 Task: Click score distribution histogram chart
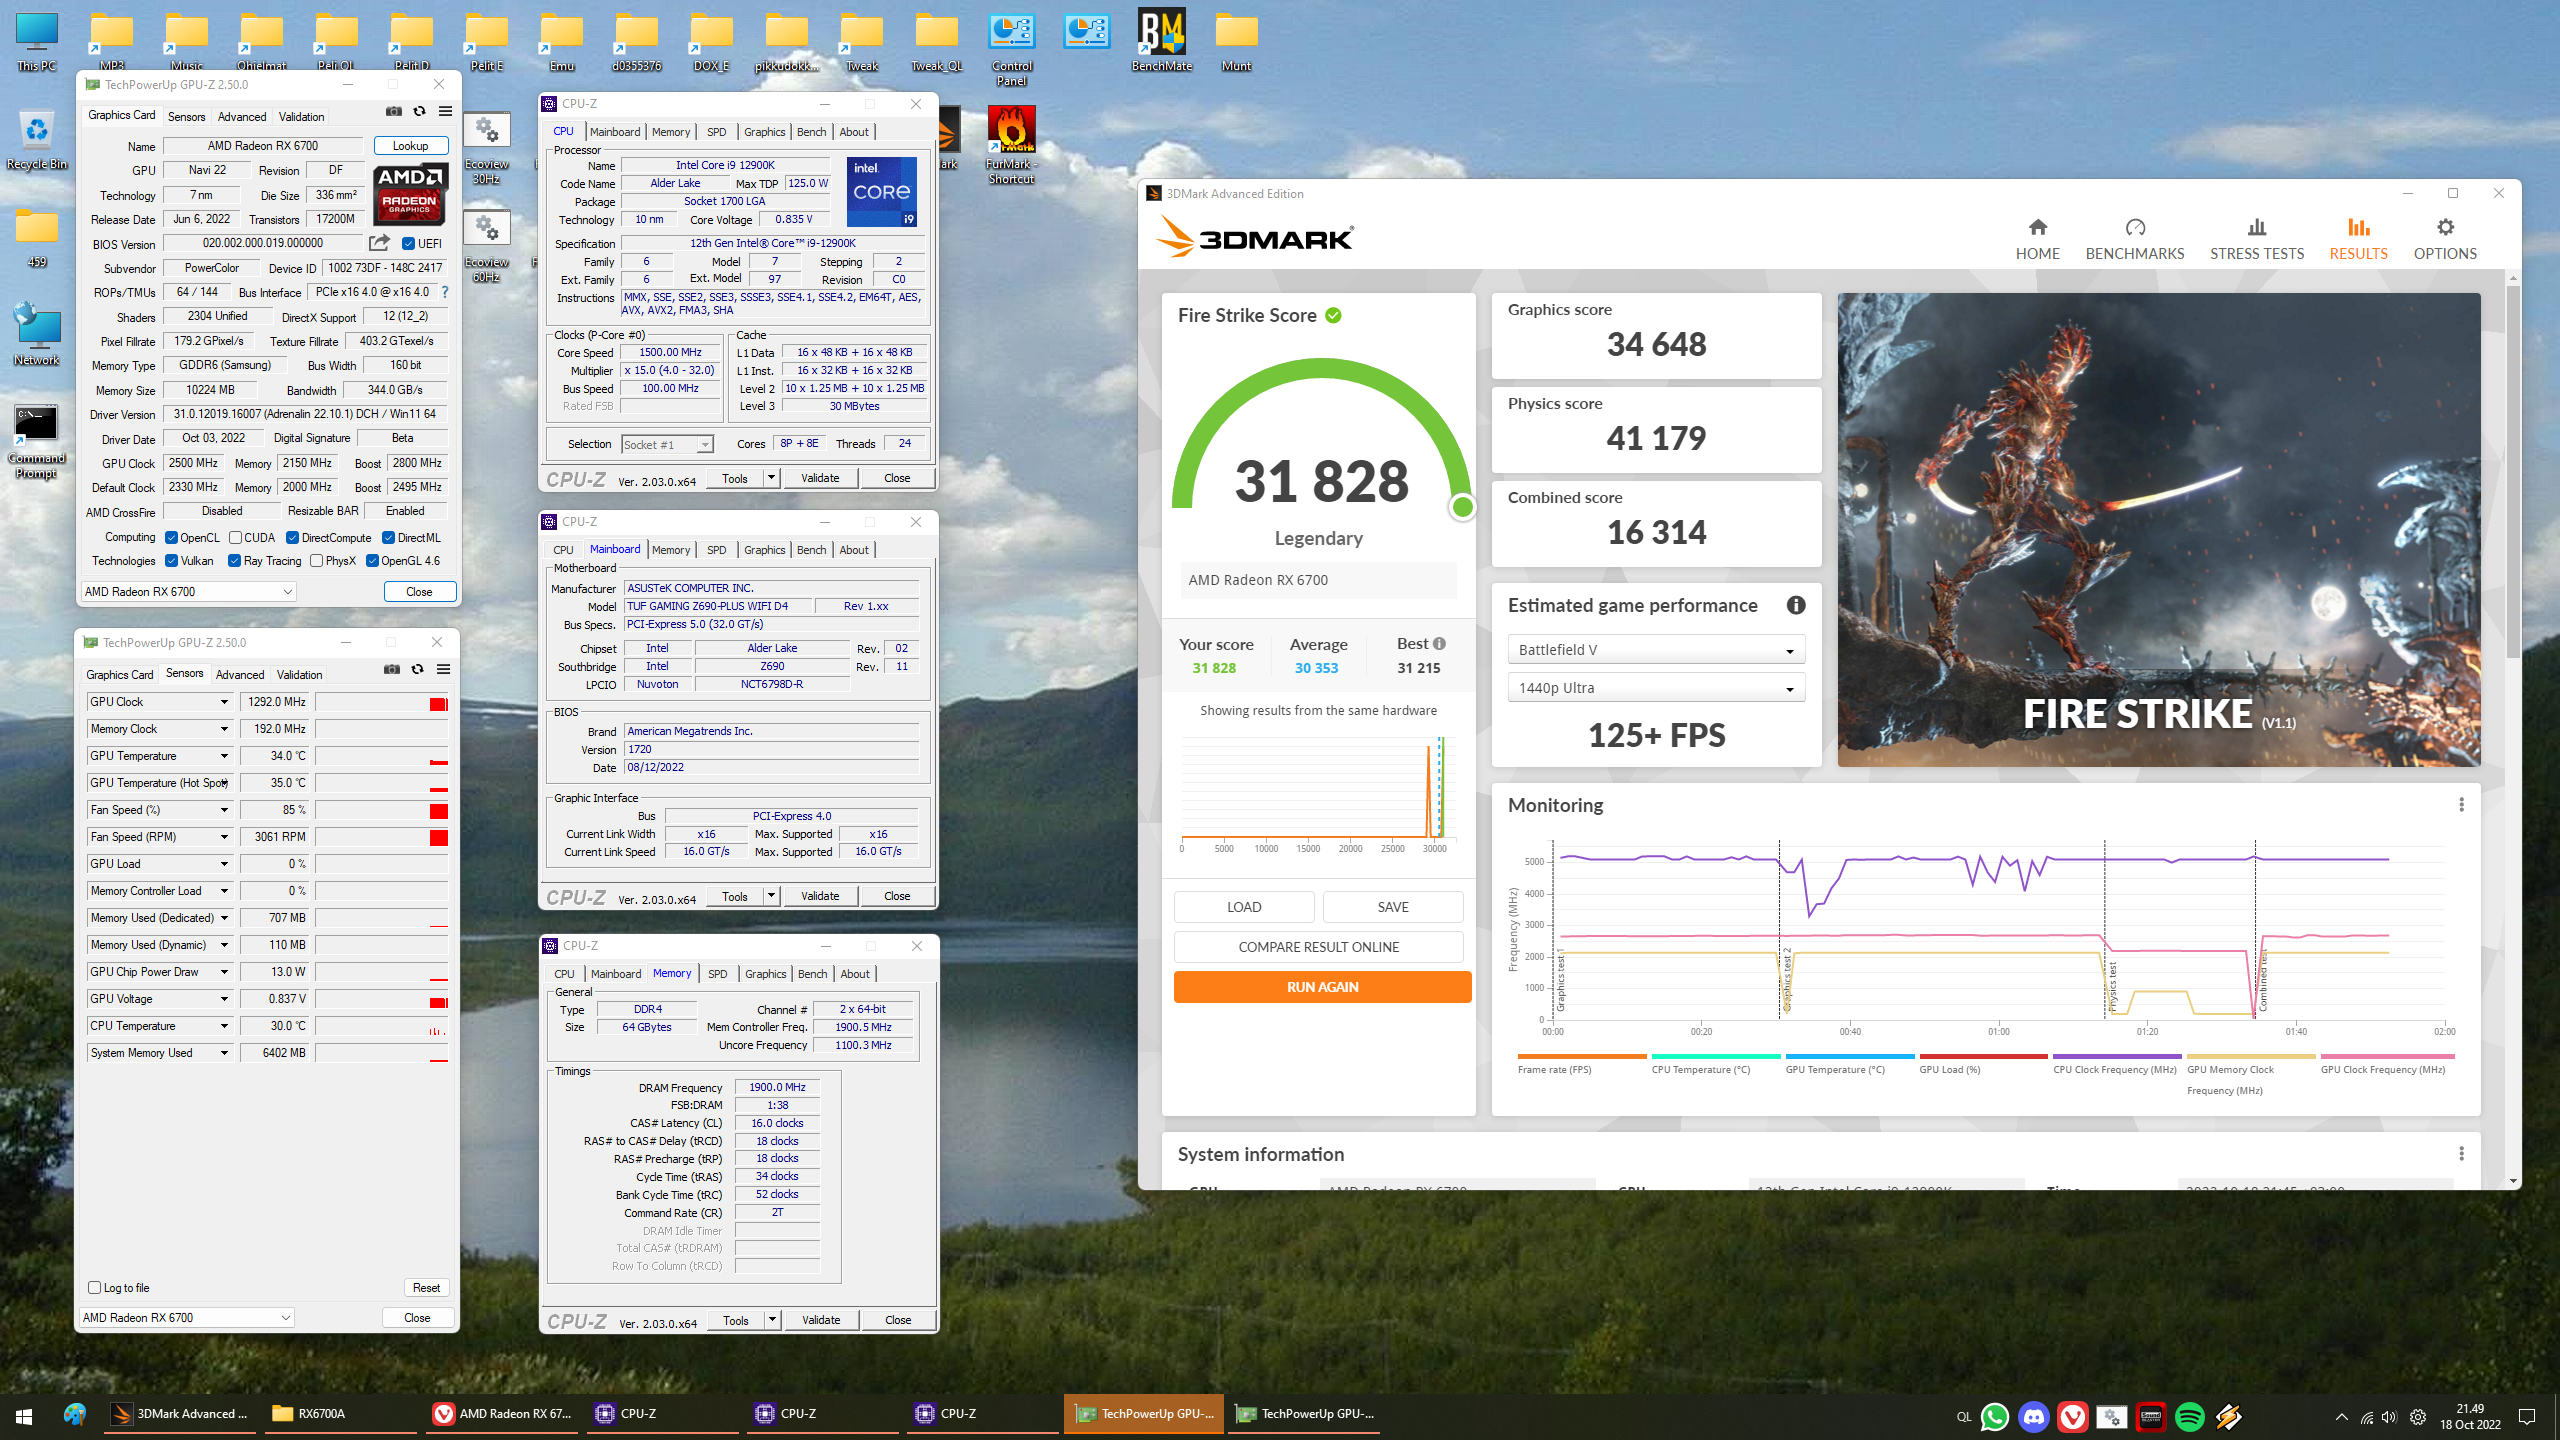tap(1318, 795)
